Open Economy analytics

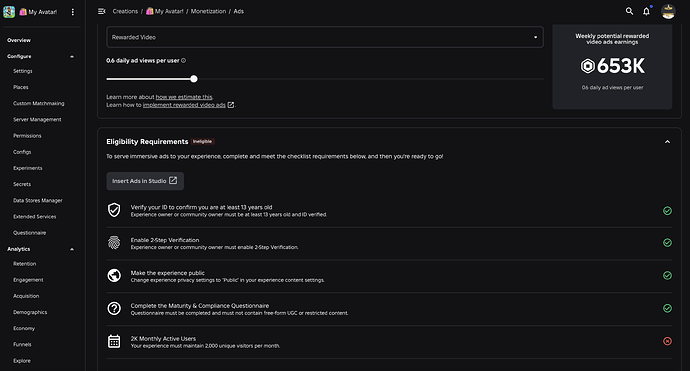(x=24, y=328)
